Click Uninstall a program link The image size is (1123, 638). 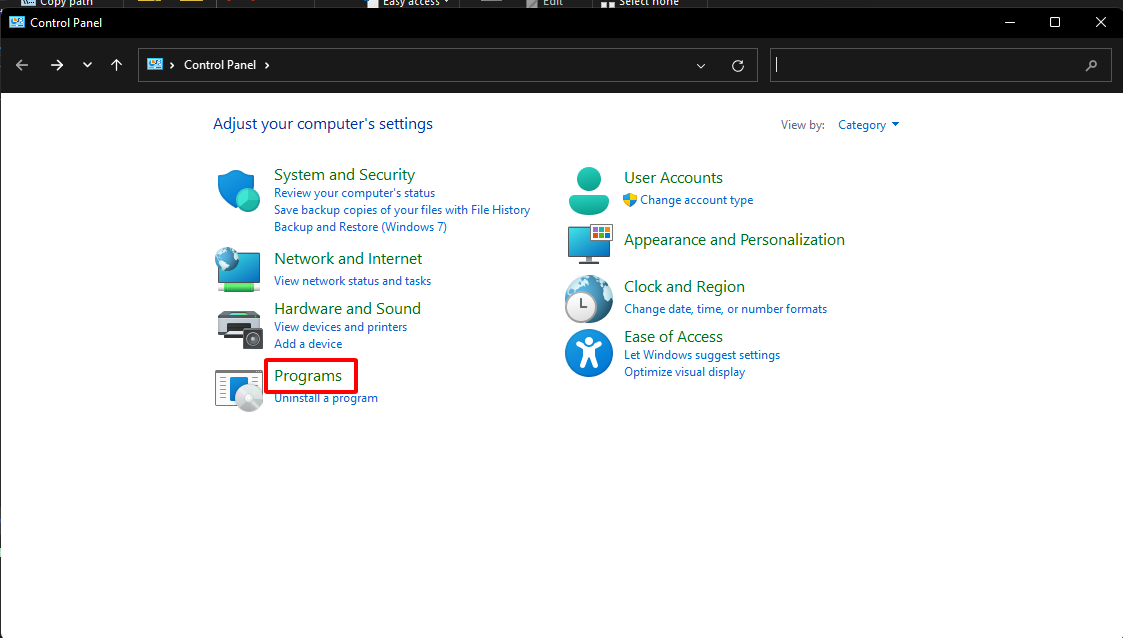point(326,398)
